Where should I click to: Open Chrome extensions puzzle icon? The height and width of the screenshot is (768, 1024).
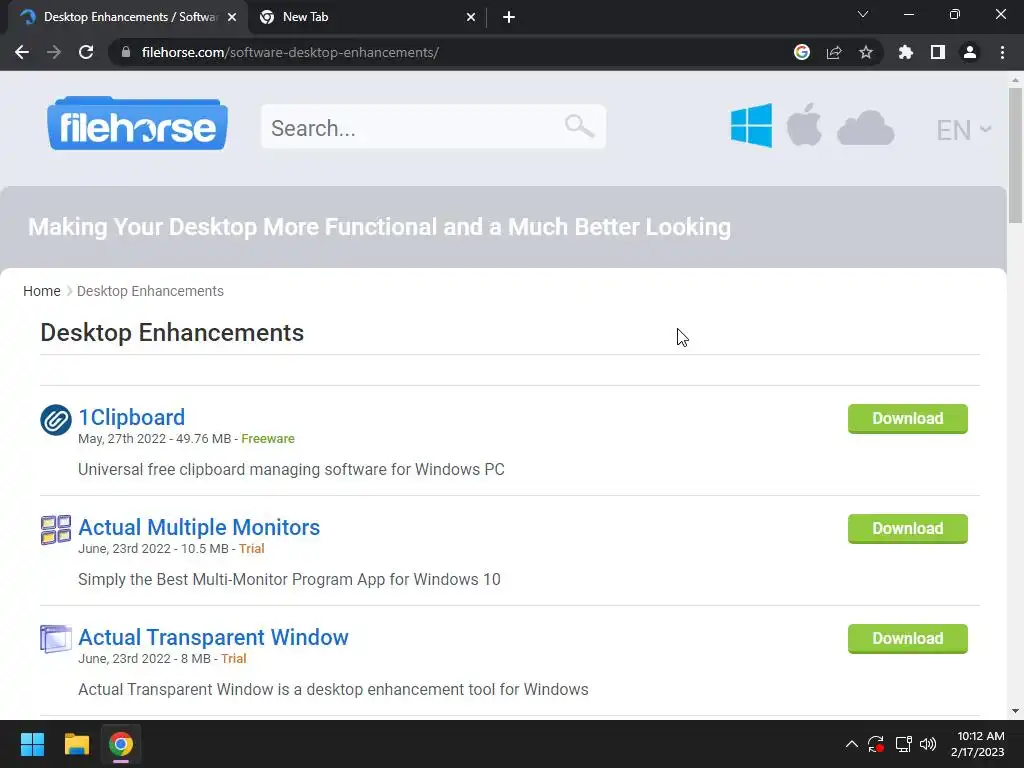[x=905, y=52]
